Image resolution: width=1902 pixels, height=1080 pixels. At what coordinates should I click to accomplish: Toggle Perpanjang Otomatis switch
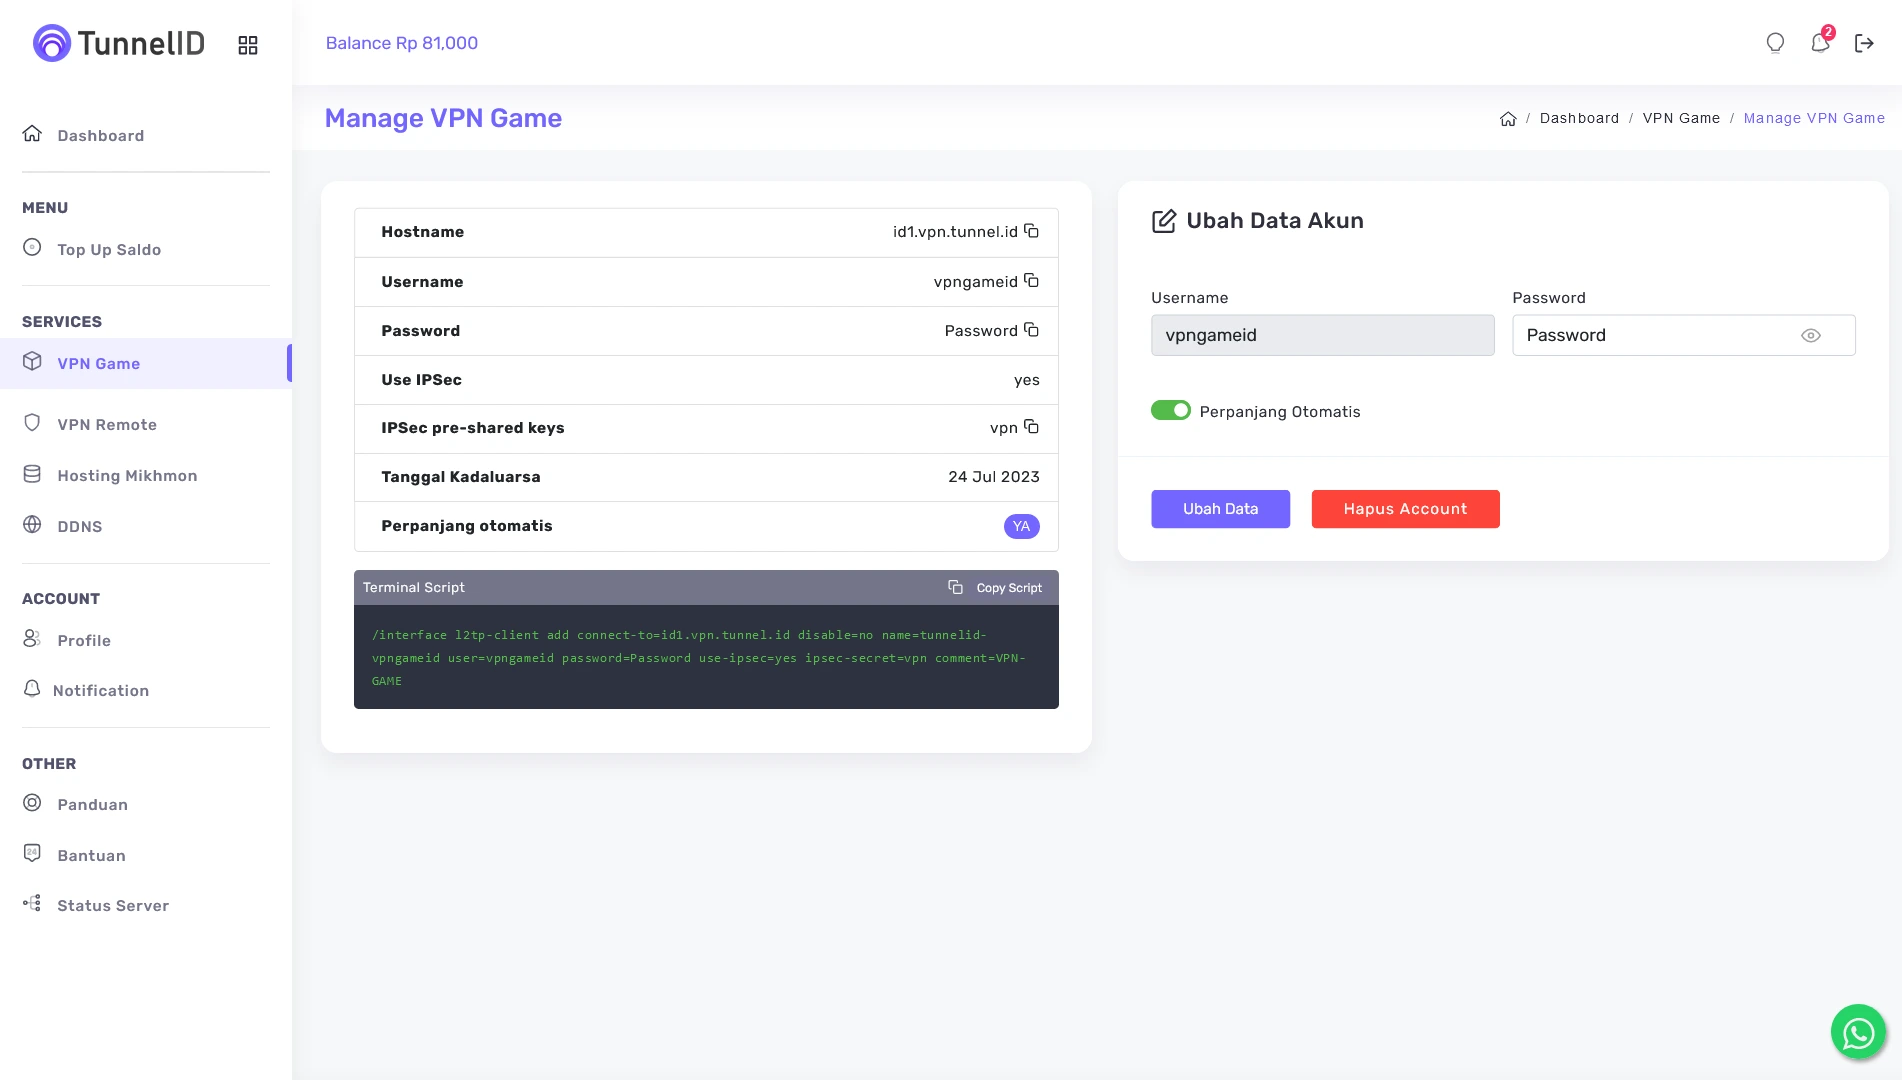coord(1171,411)
